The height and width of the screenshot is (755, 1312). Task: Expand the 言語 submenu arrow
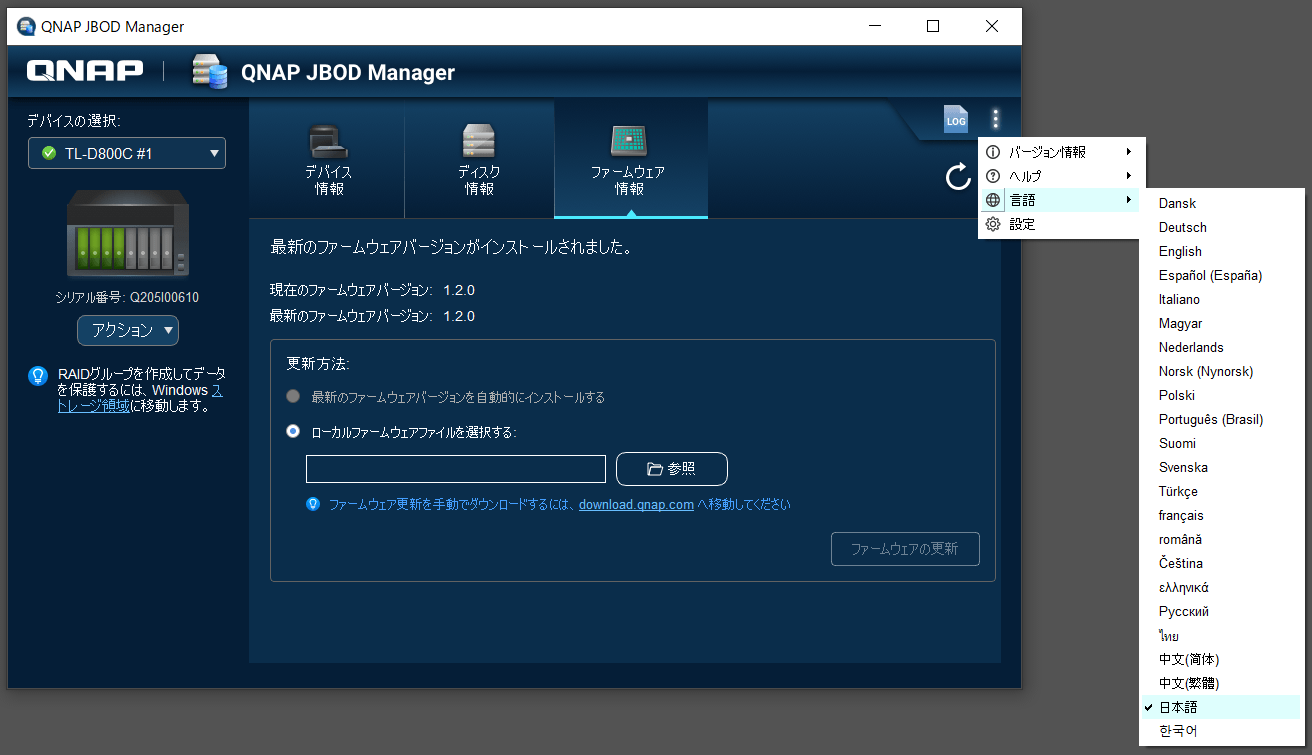pos(1129,200)
